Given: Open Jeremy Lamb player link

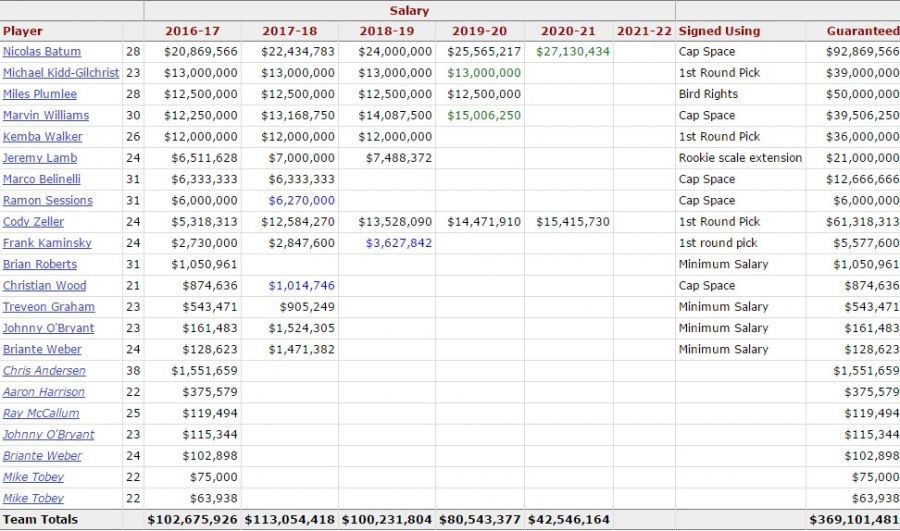Looking at the screenshot, I should [x=40, y=158].
